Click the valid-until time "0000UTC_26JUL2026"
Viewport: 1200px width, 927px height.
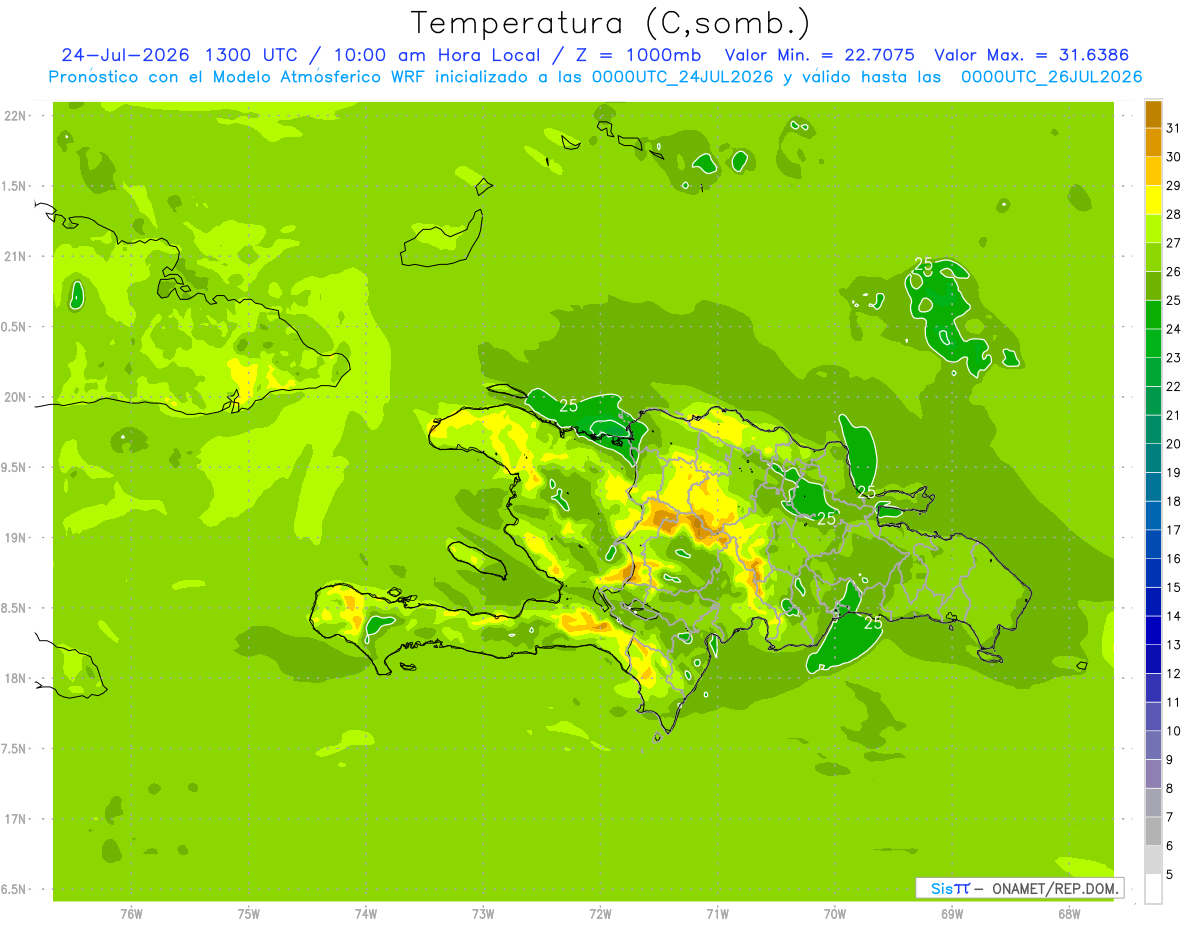click(1051, 77)
